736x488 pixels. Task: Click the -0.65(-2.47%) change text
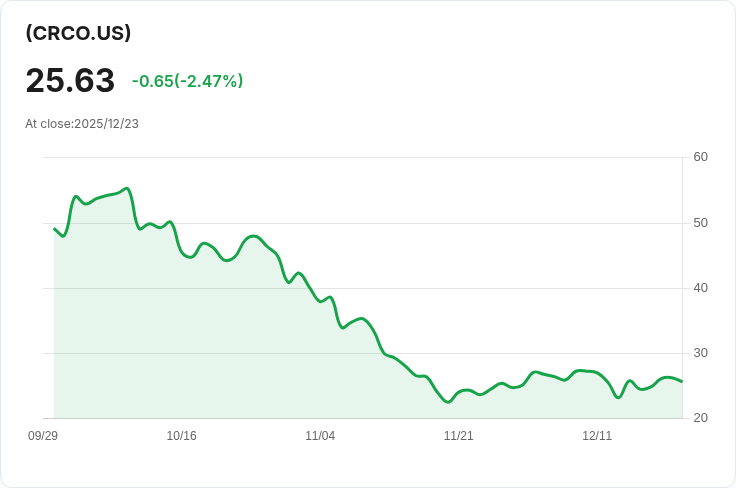pos(187,81)
